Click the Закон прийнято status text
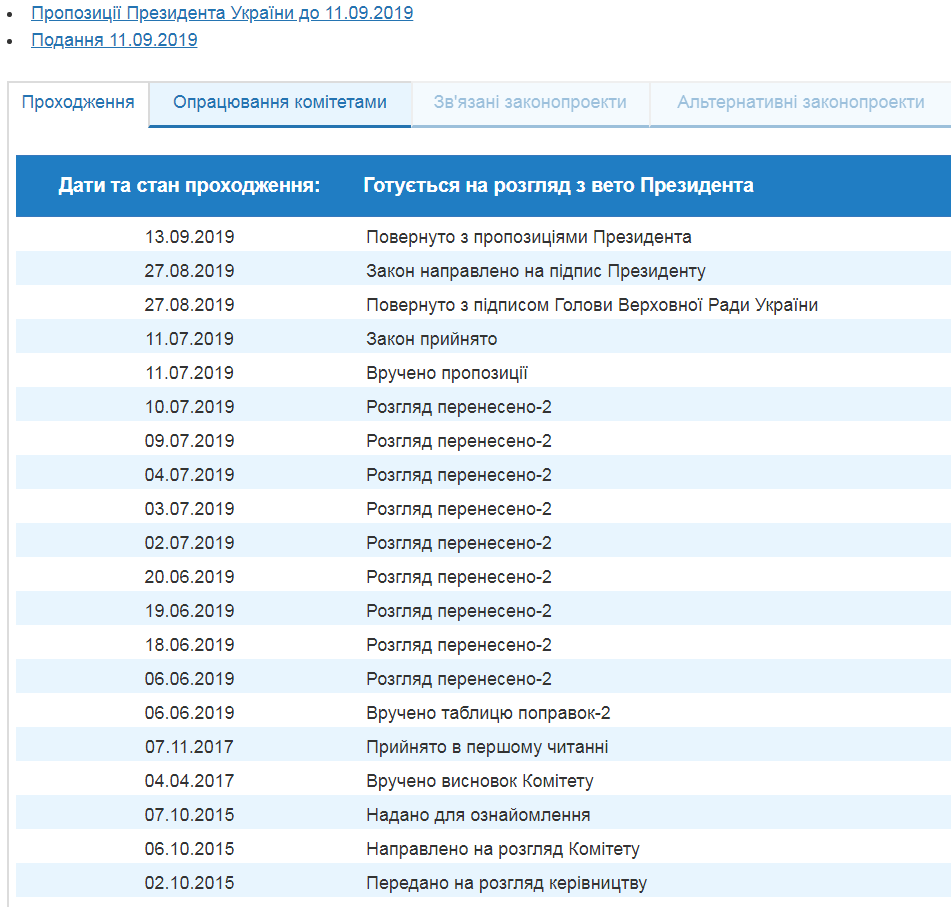The image size is (951, 907). tap(431, 339)
